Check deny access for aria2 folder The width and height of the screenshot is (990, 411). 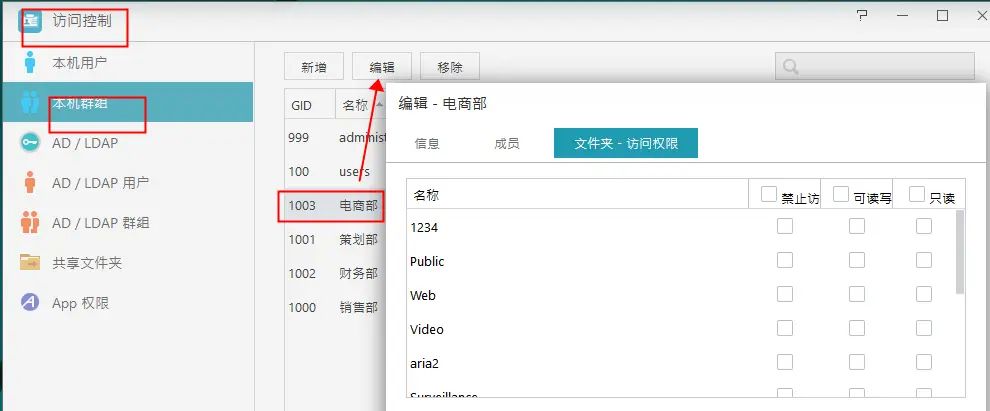[785, 362]
